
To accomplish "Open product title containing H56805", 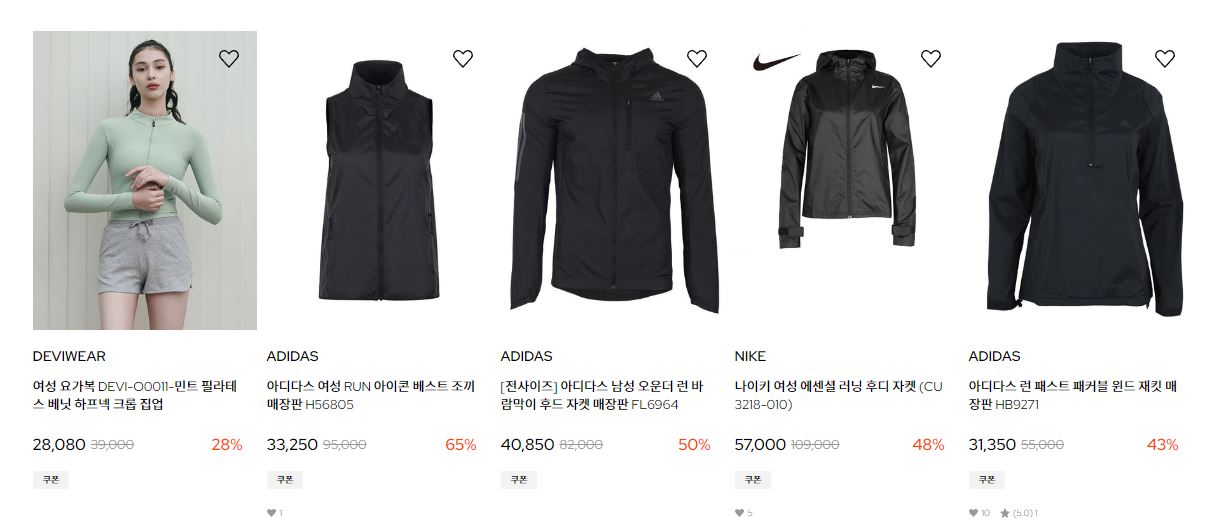I will [x=372, y=395].
